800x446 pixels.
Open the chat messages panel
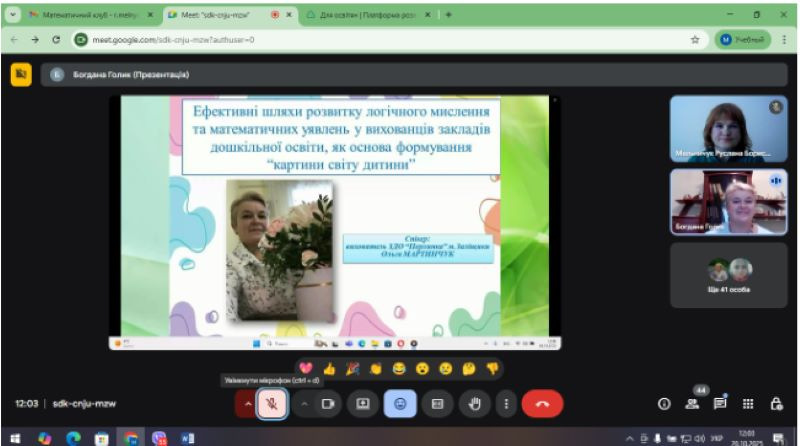719,404
